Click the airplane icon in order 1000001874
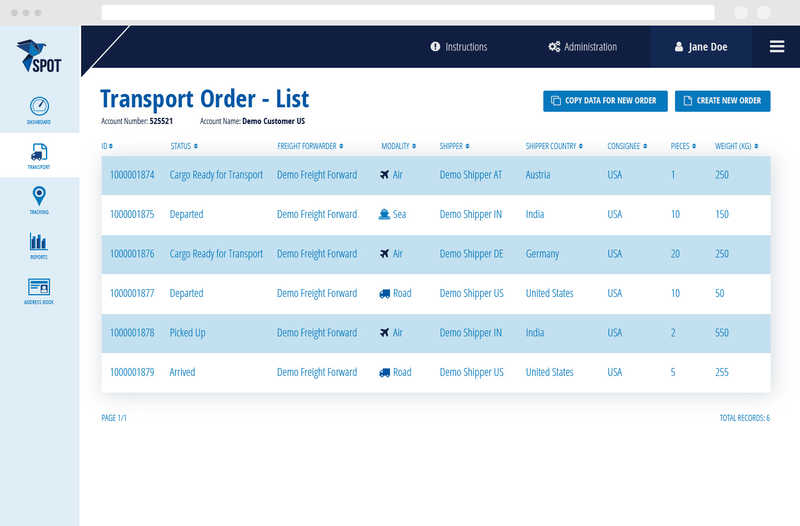 385,175
